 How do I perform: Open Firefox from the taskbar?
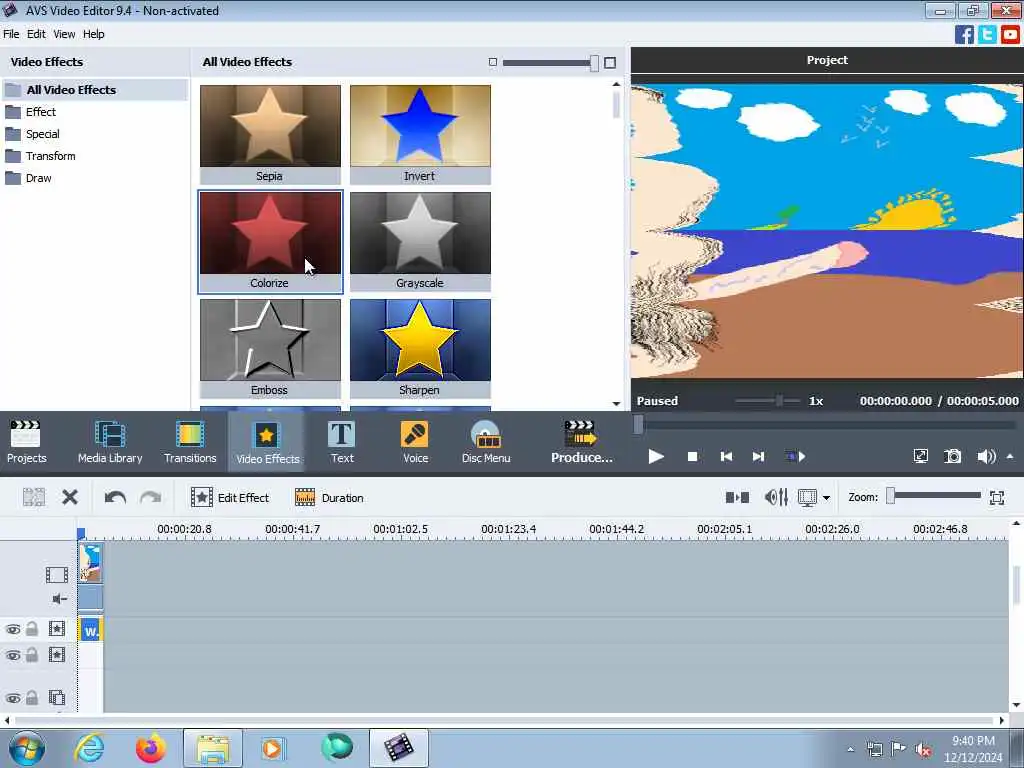click(x=150, y=748)
